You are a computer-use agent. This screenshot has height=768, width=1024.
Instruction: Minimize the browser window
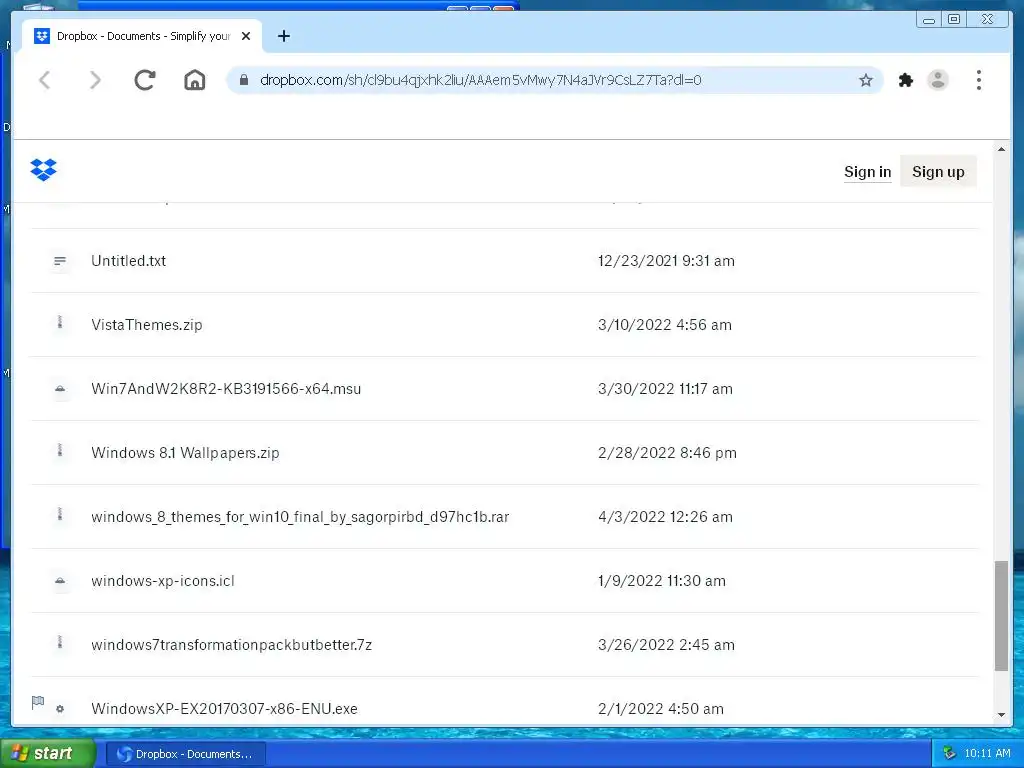coord(929,19)
